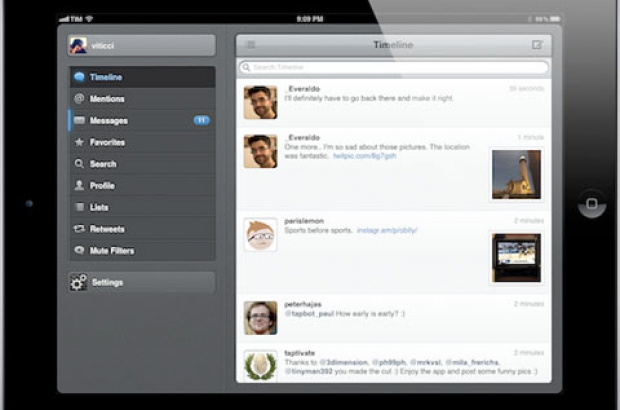Click the Search Timeline input field

tap(394, 68)
